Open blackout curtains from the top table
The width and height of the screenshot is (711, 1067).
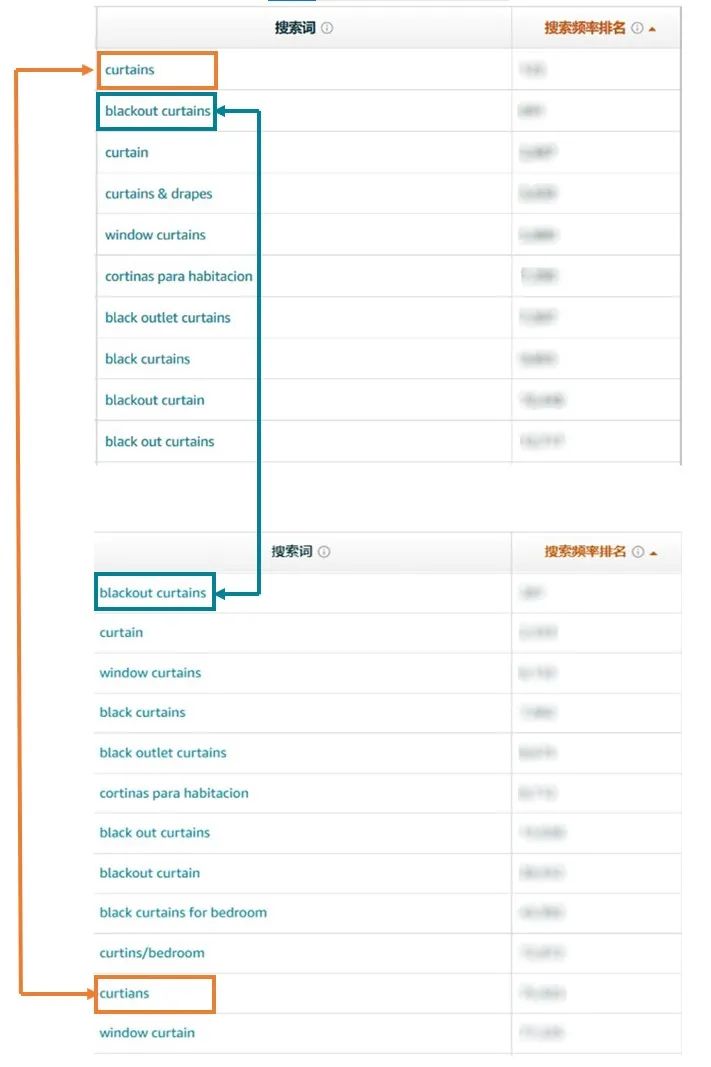click(x=156, y=112)
